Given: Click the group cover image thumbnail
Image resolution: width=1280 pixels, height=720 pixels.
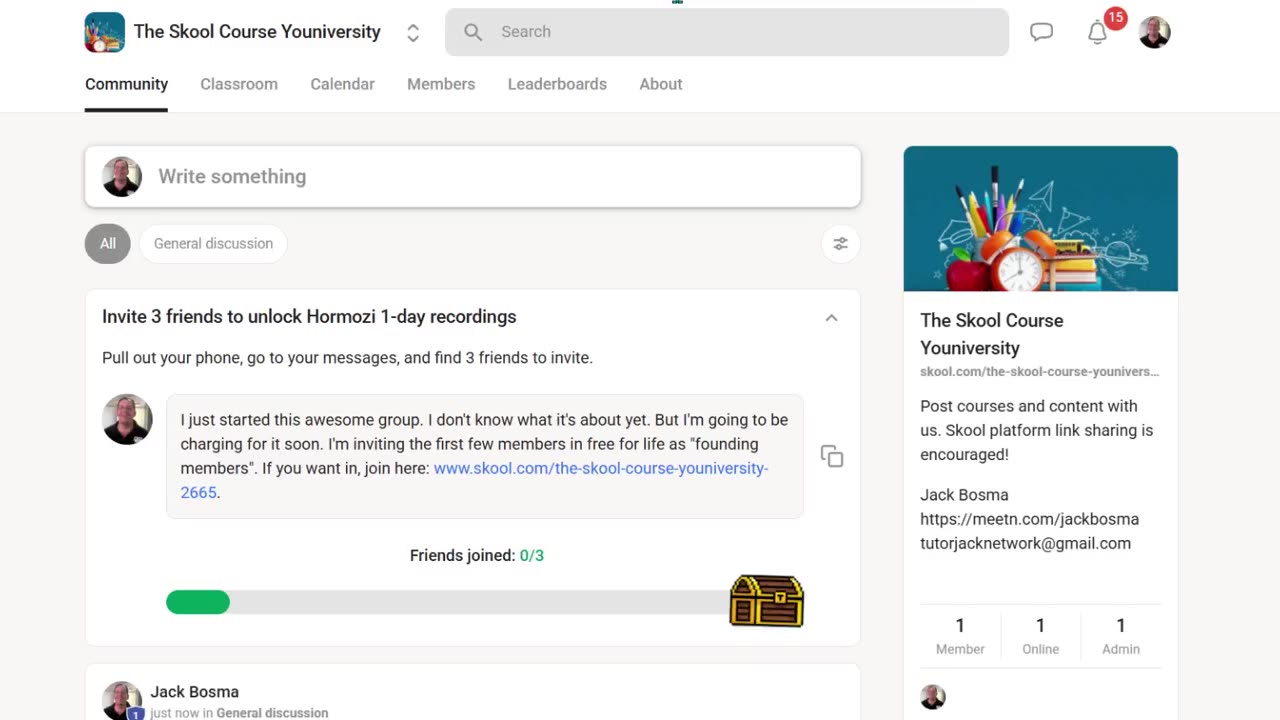Looking at the screenshot, I should click(1040, 219).
